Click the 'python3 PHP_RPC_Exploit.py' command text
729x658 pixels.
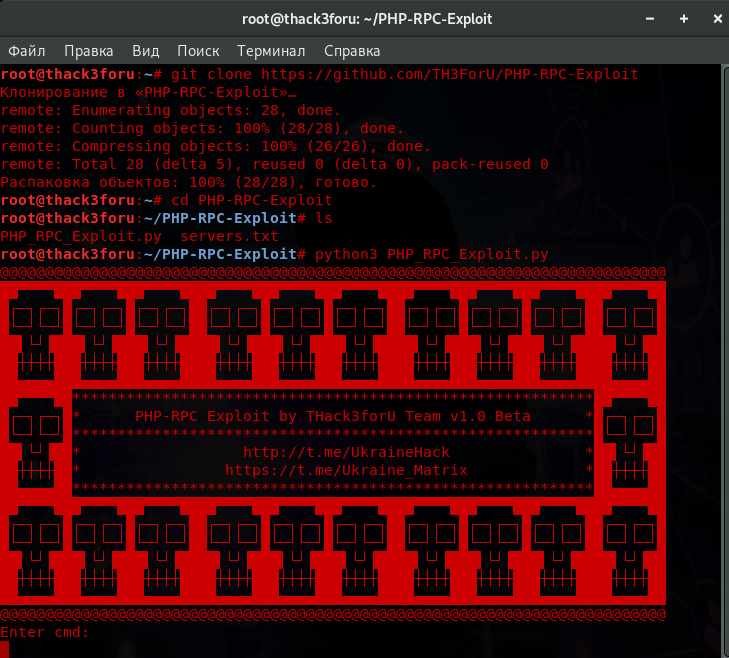(x=432, y=254)
